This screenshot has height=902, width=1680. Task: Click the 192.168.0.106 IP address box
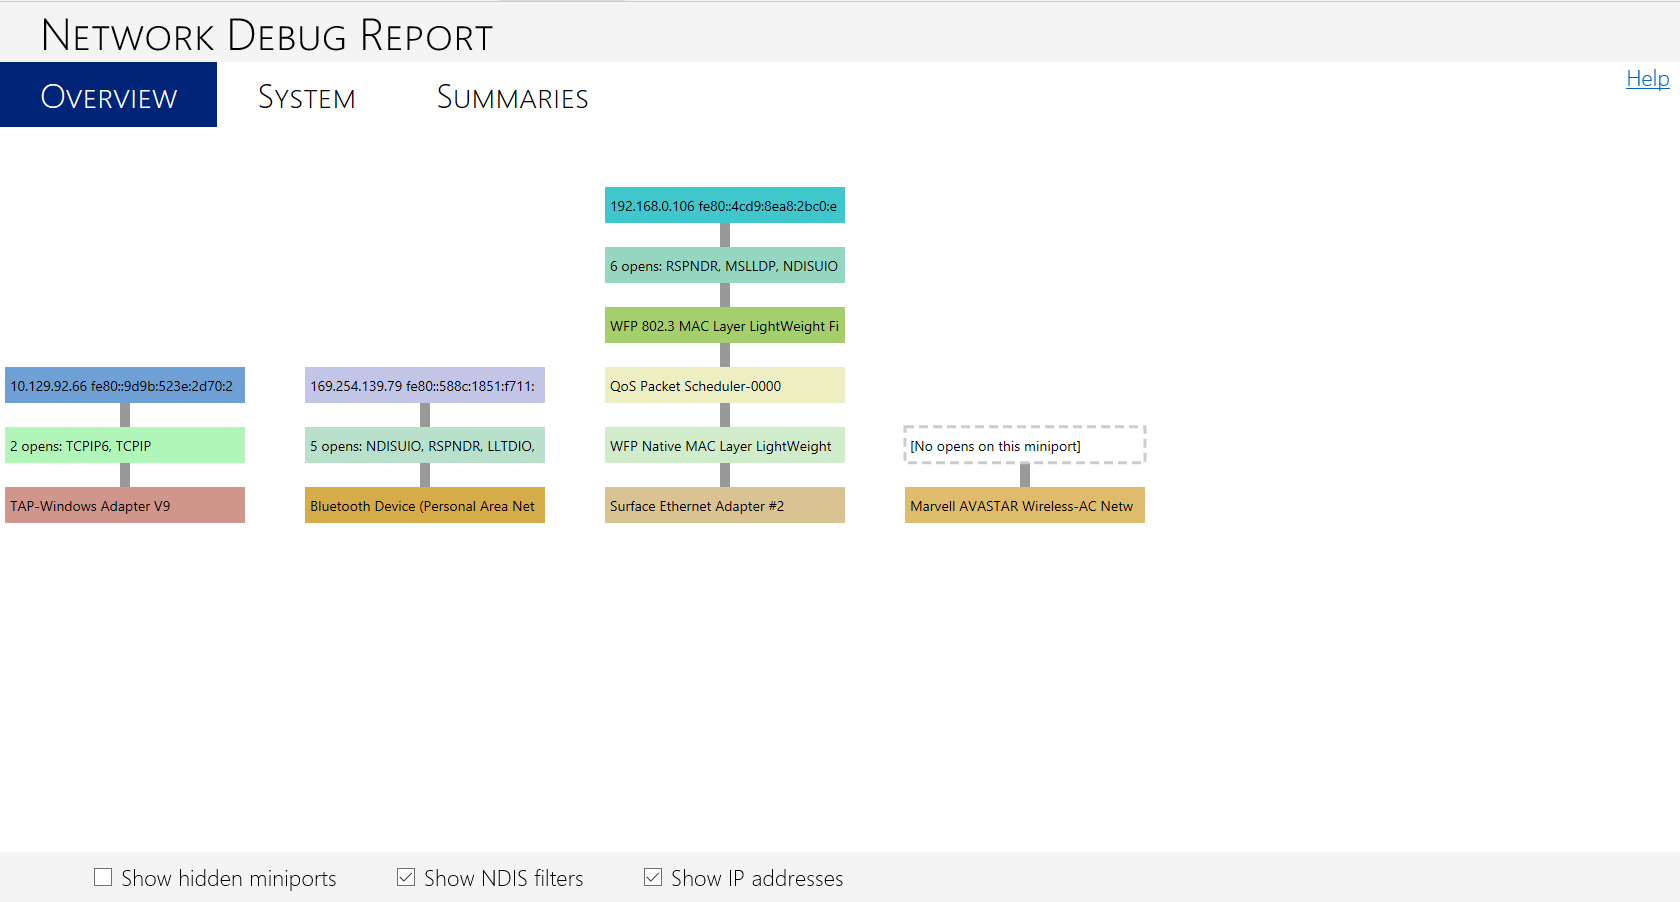click(x=724, y=205)
